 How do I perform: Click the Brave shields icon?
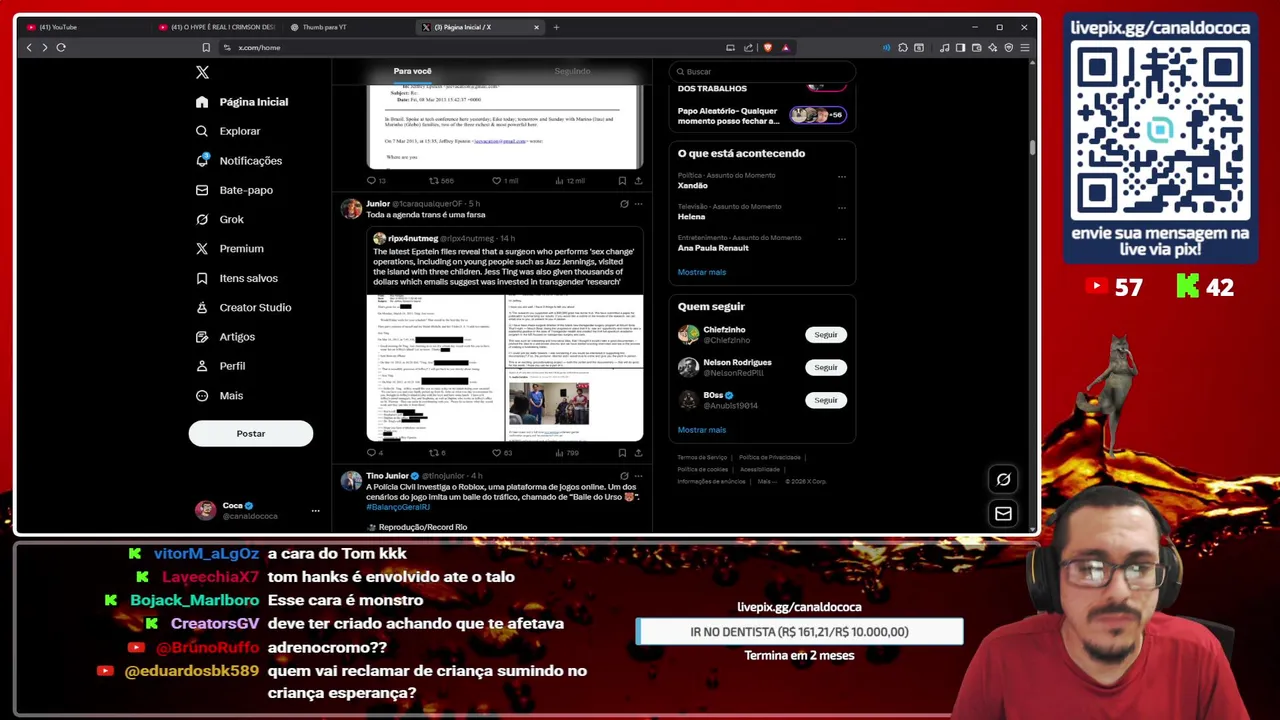pyautogui.click(x=767, y=47)
